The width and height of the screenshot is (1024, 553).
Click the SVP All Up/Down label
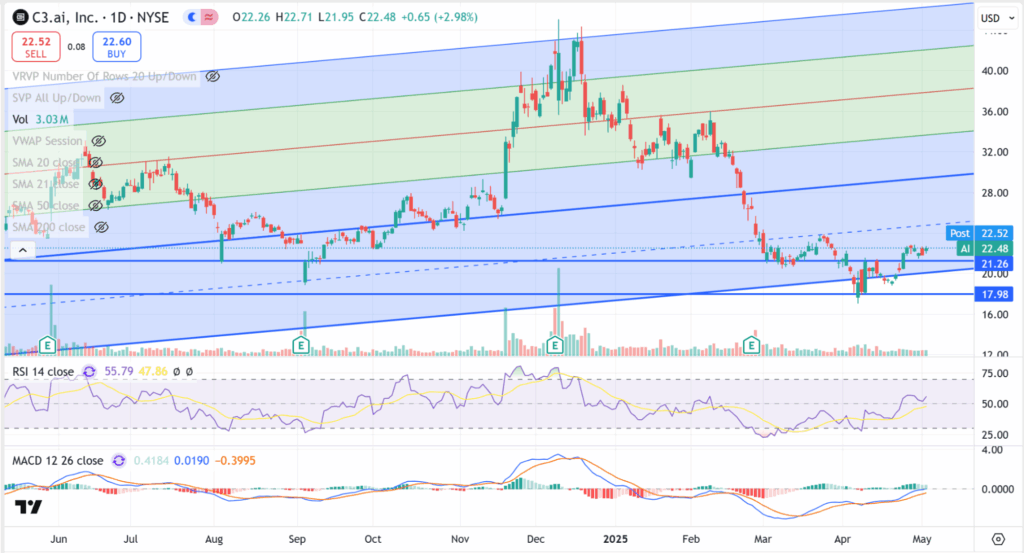[57, 98]
